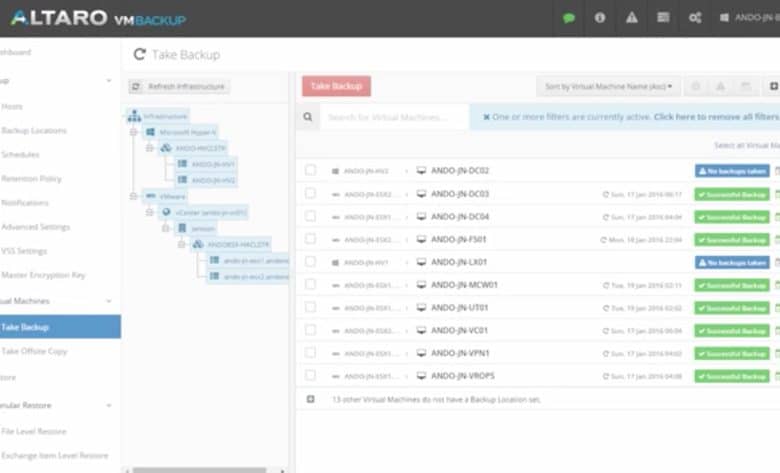Collapse the Granular Restore sidebar section chevron
780x473 pixels.
pos(109,405)
